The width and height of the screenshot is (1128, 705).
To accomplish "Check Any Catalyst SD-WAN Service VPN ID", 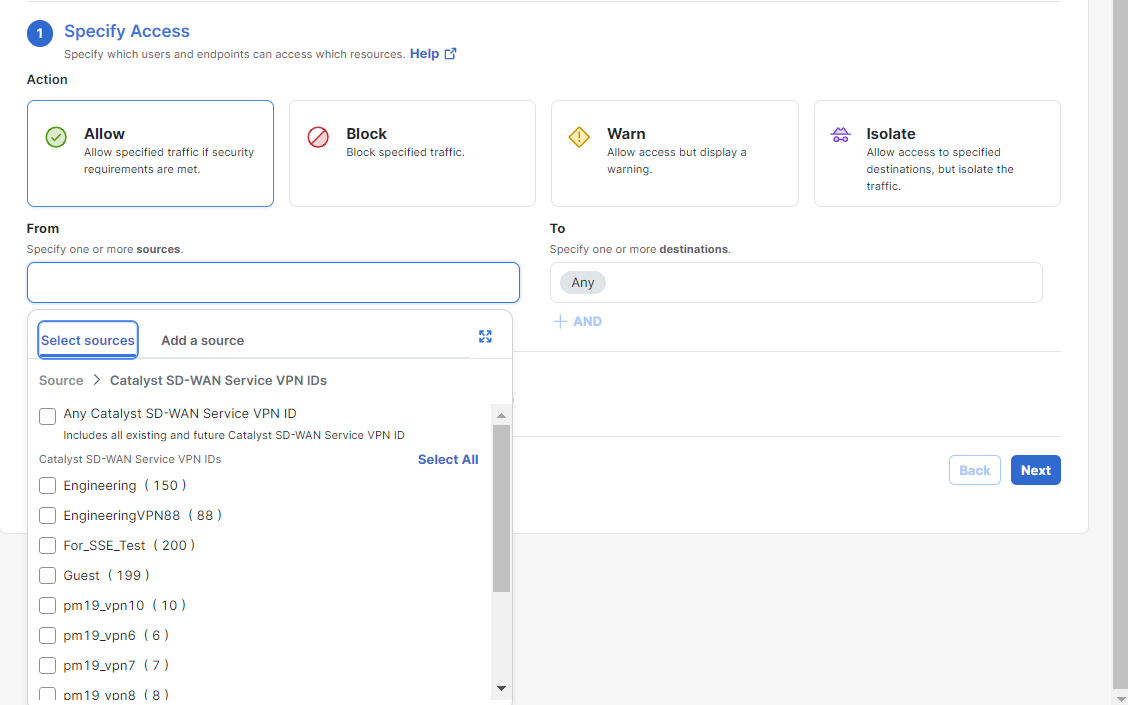I will 47,417.
